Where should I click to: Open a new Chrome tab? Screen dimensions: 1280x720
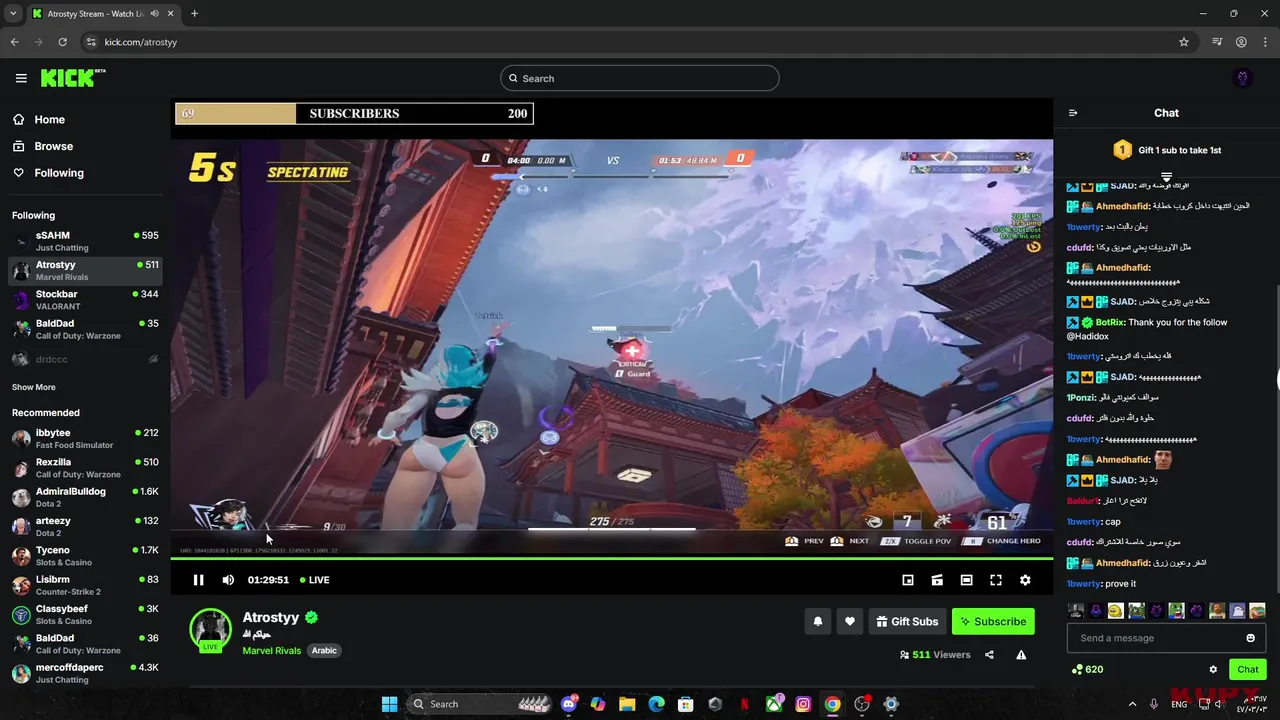coord(194,13)
